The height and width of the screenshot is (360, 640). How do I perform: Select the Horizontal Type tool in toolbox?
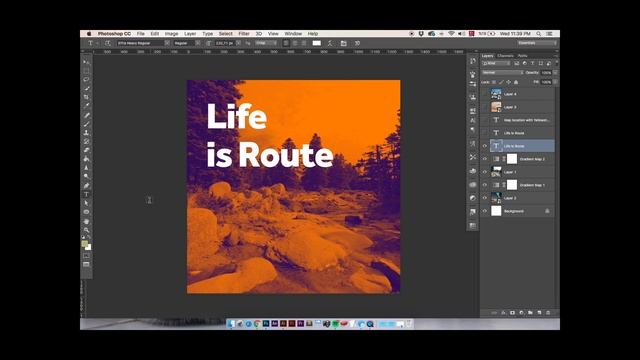(x=86, y=194)
